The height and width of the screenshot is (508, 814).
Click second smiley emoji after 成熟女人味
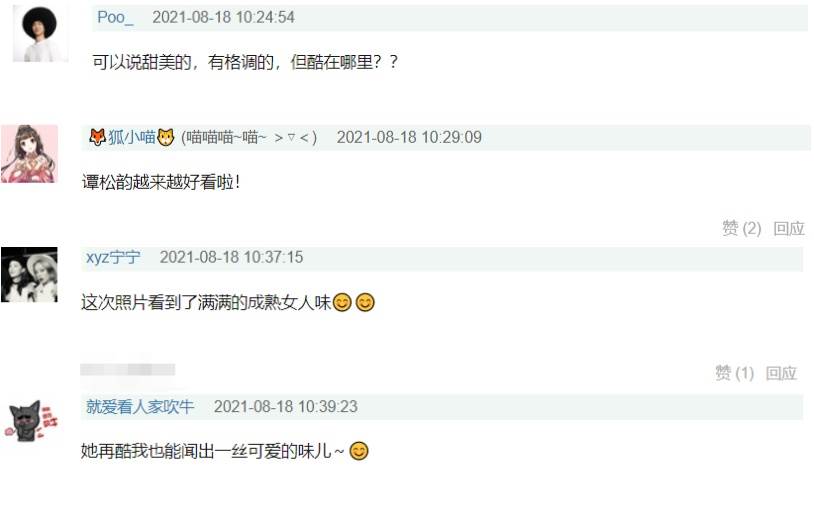(x=365, y=302)
